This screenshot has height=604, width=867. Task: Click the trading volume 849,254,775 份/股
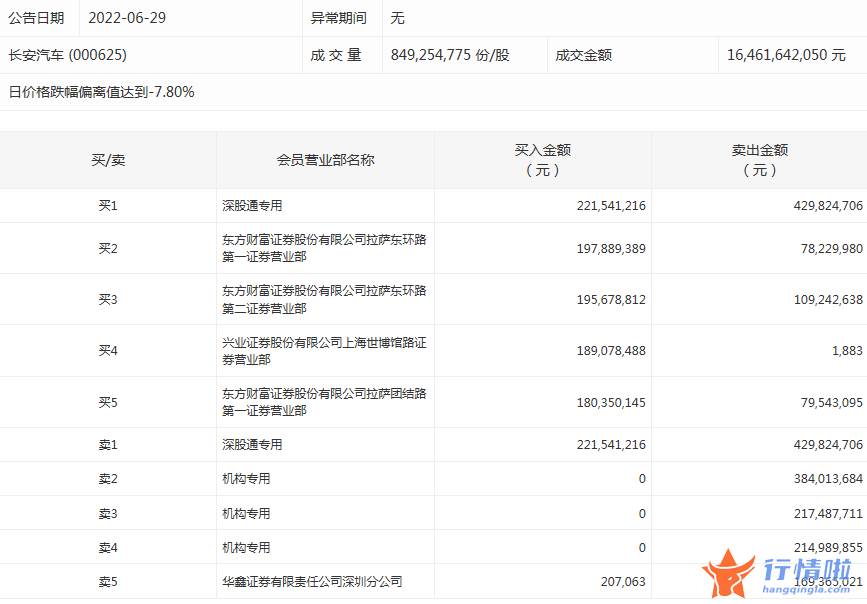tap(450, 55)
